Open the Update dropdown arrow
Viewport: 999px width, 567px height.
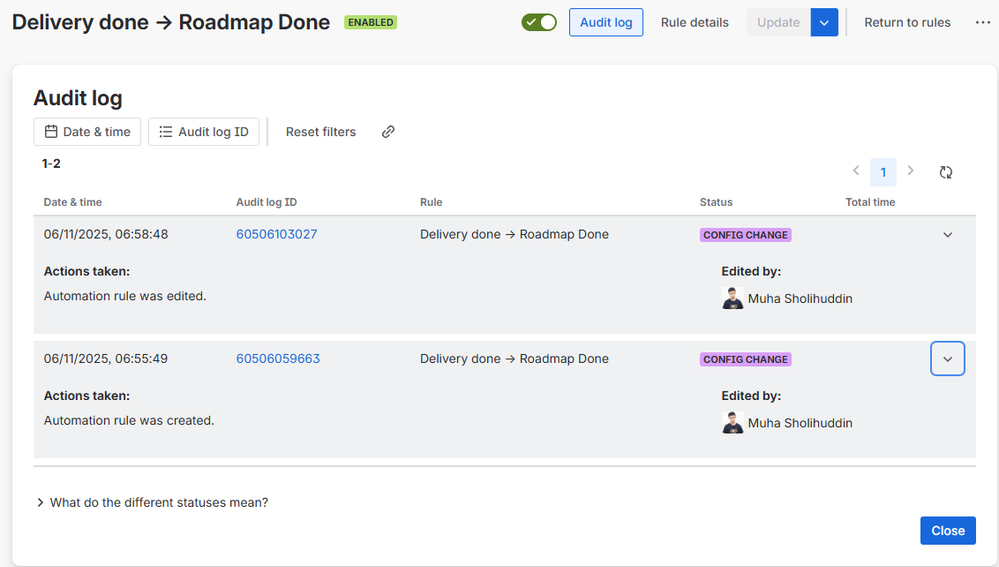[x=824, y=22]
